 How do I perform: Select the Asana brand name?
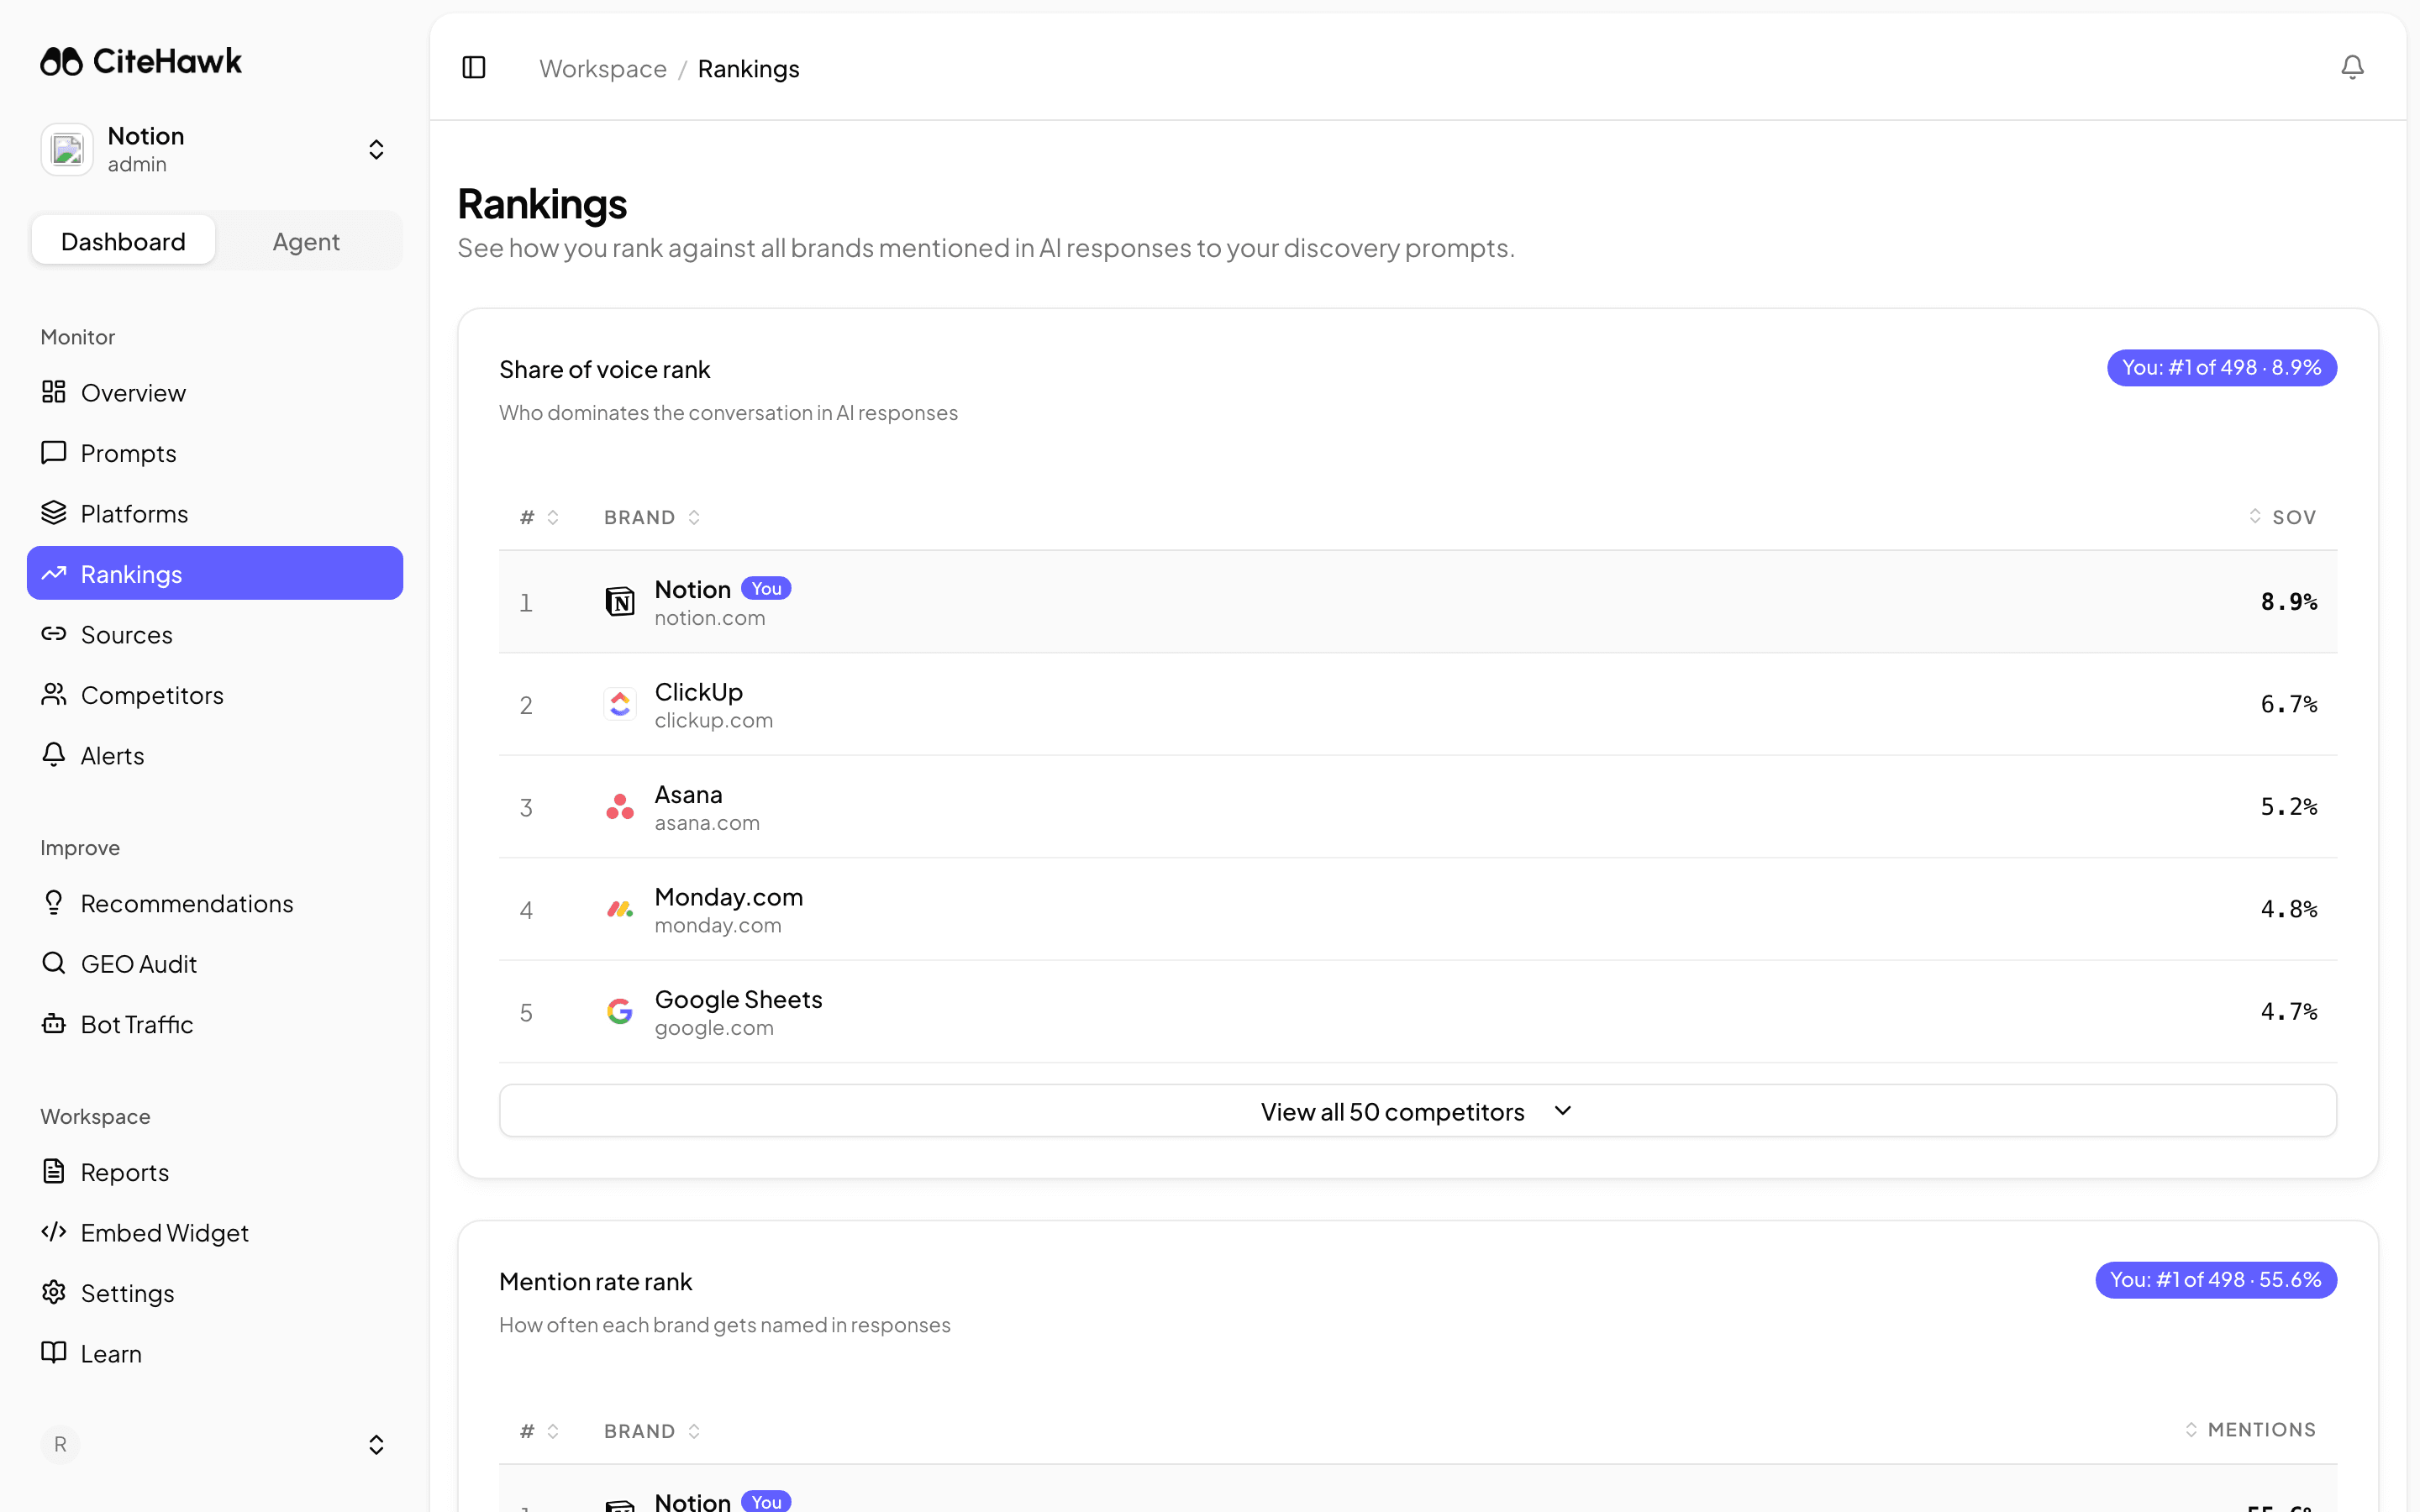coord(688,794)
